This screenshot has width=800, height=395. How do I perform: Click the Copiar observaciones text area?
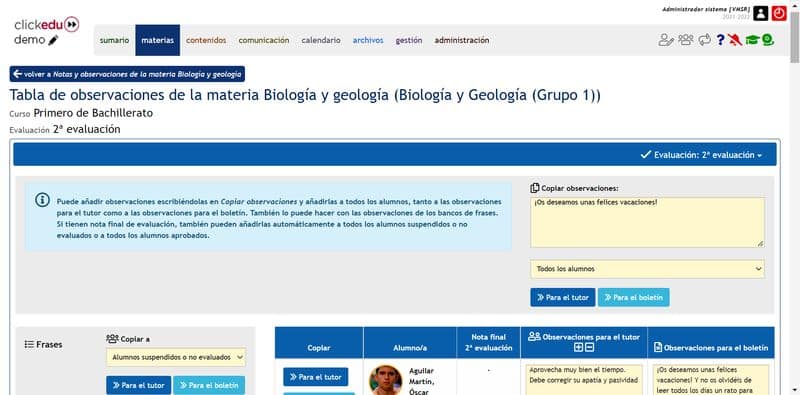point(647,223)
